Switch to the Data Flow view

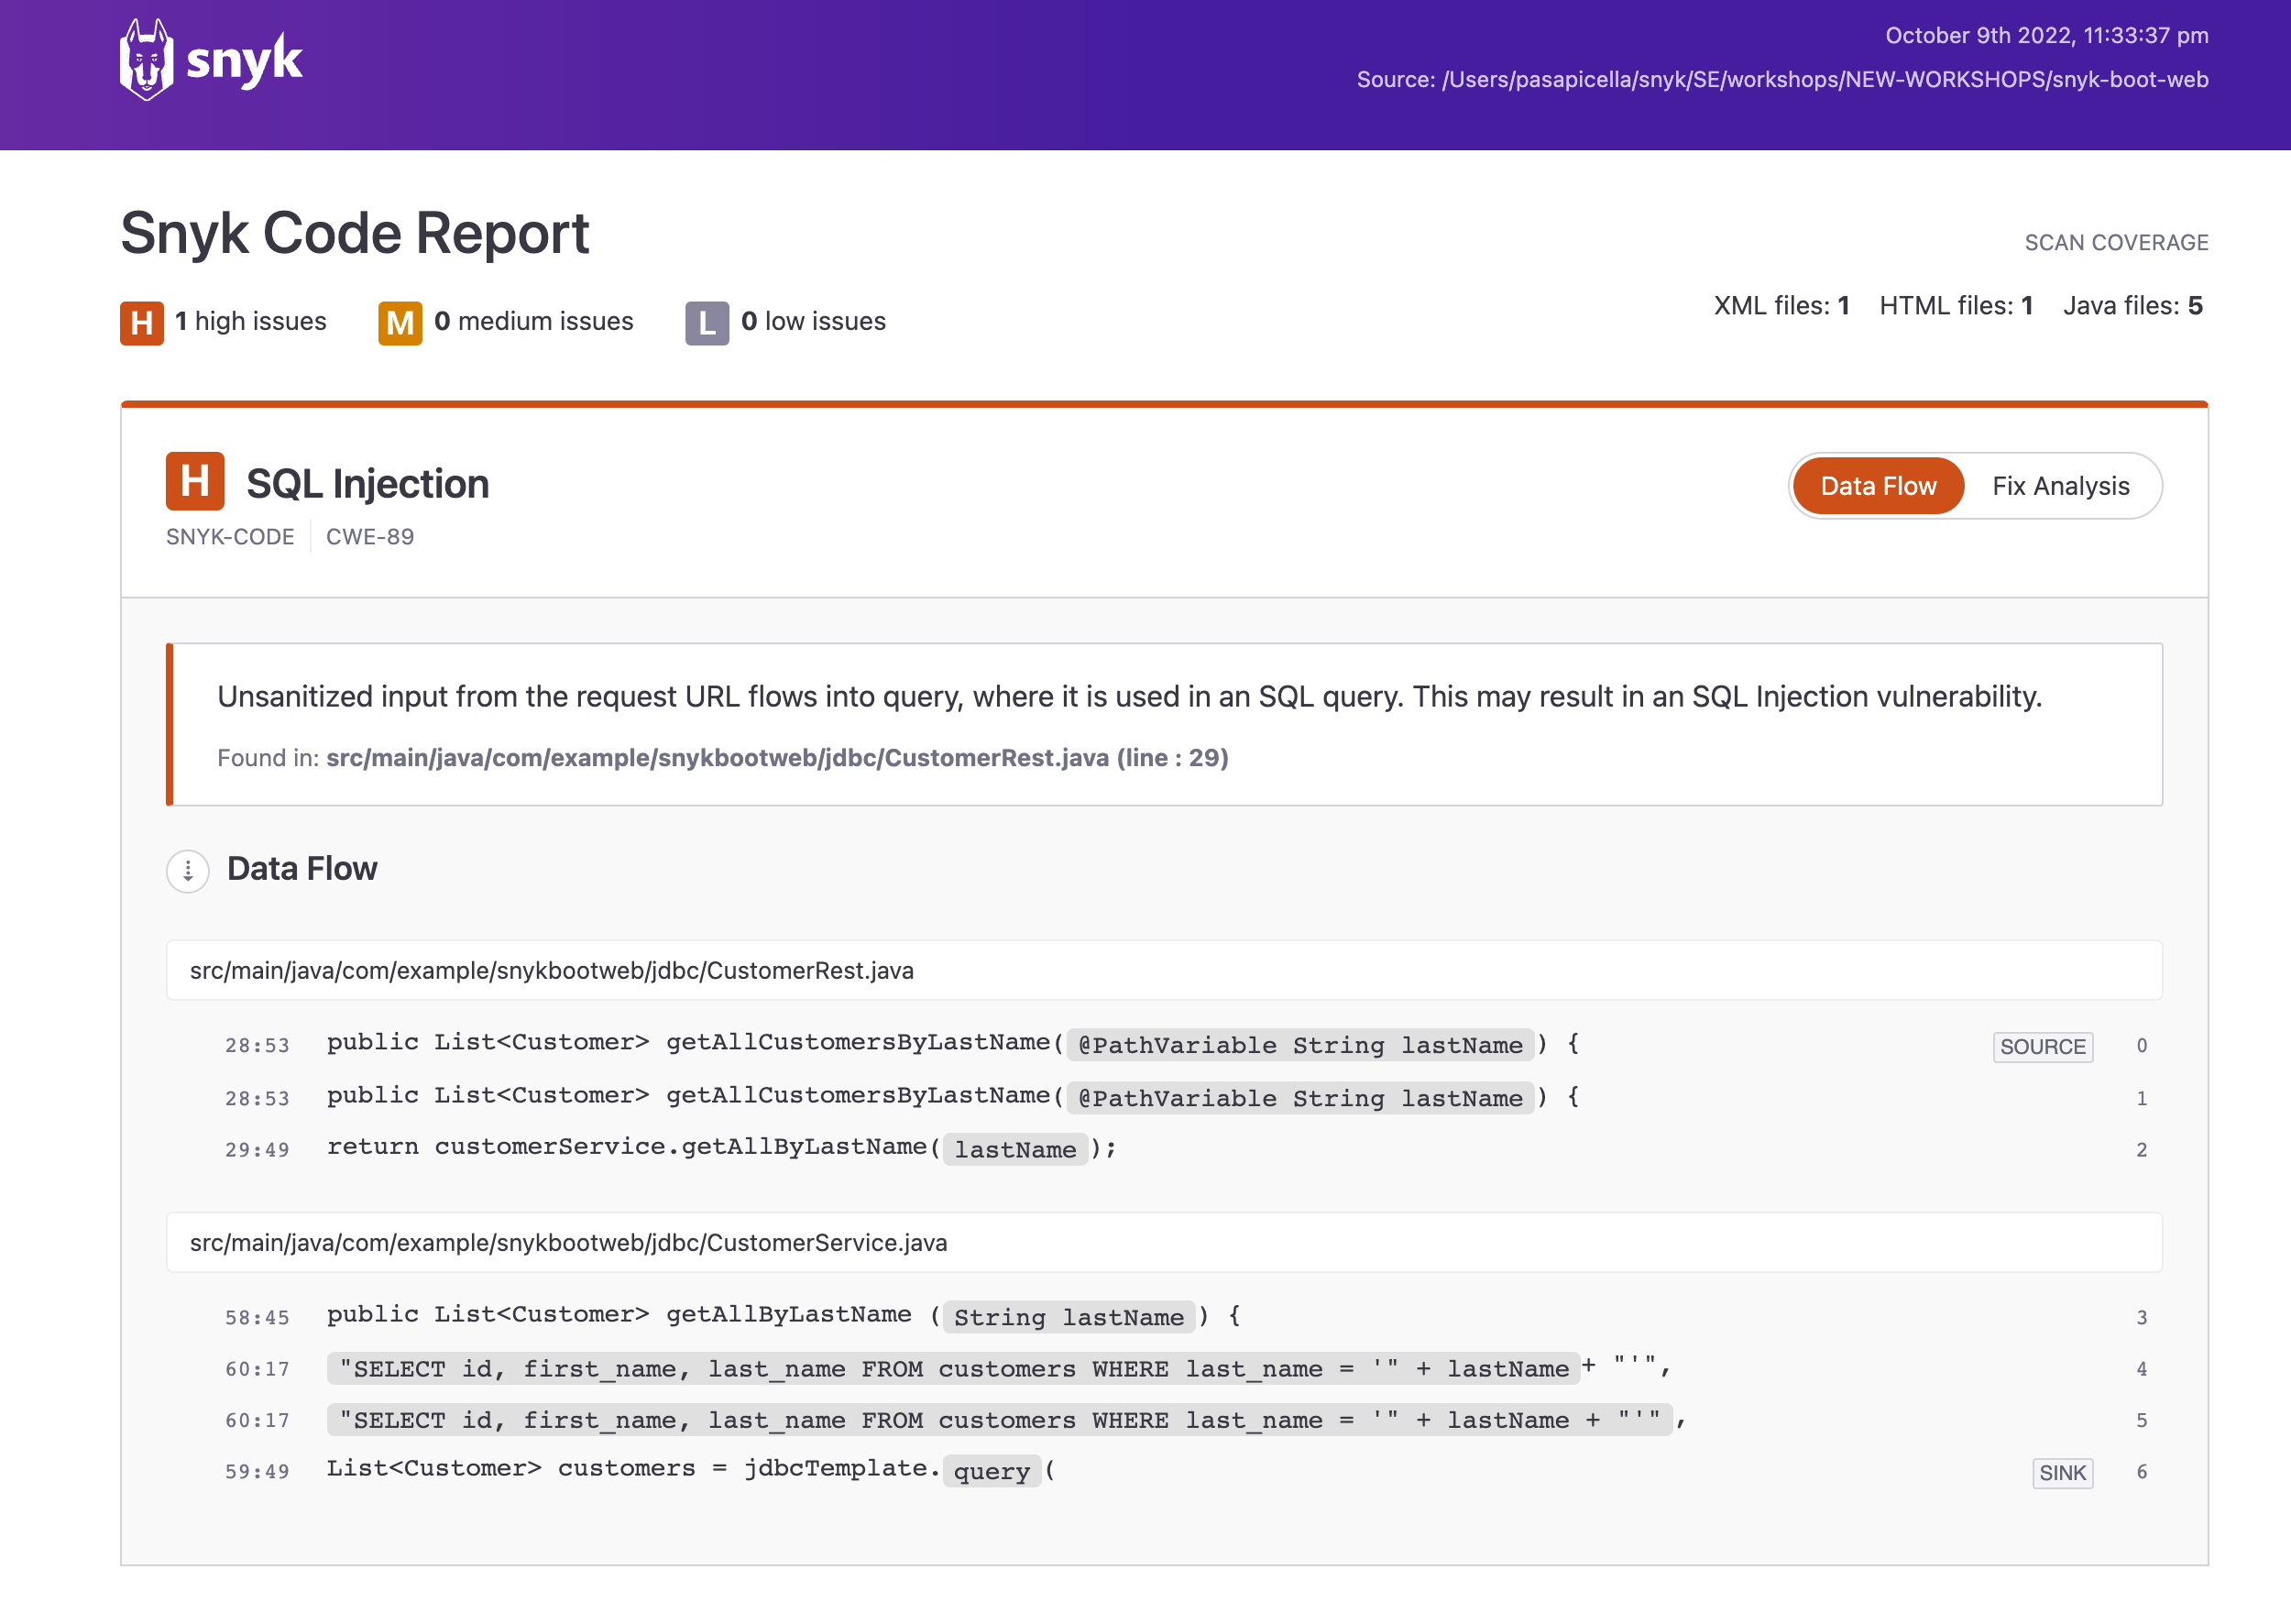click(x=1877, y=486)
